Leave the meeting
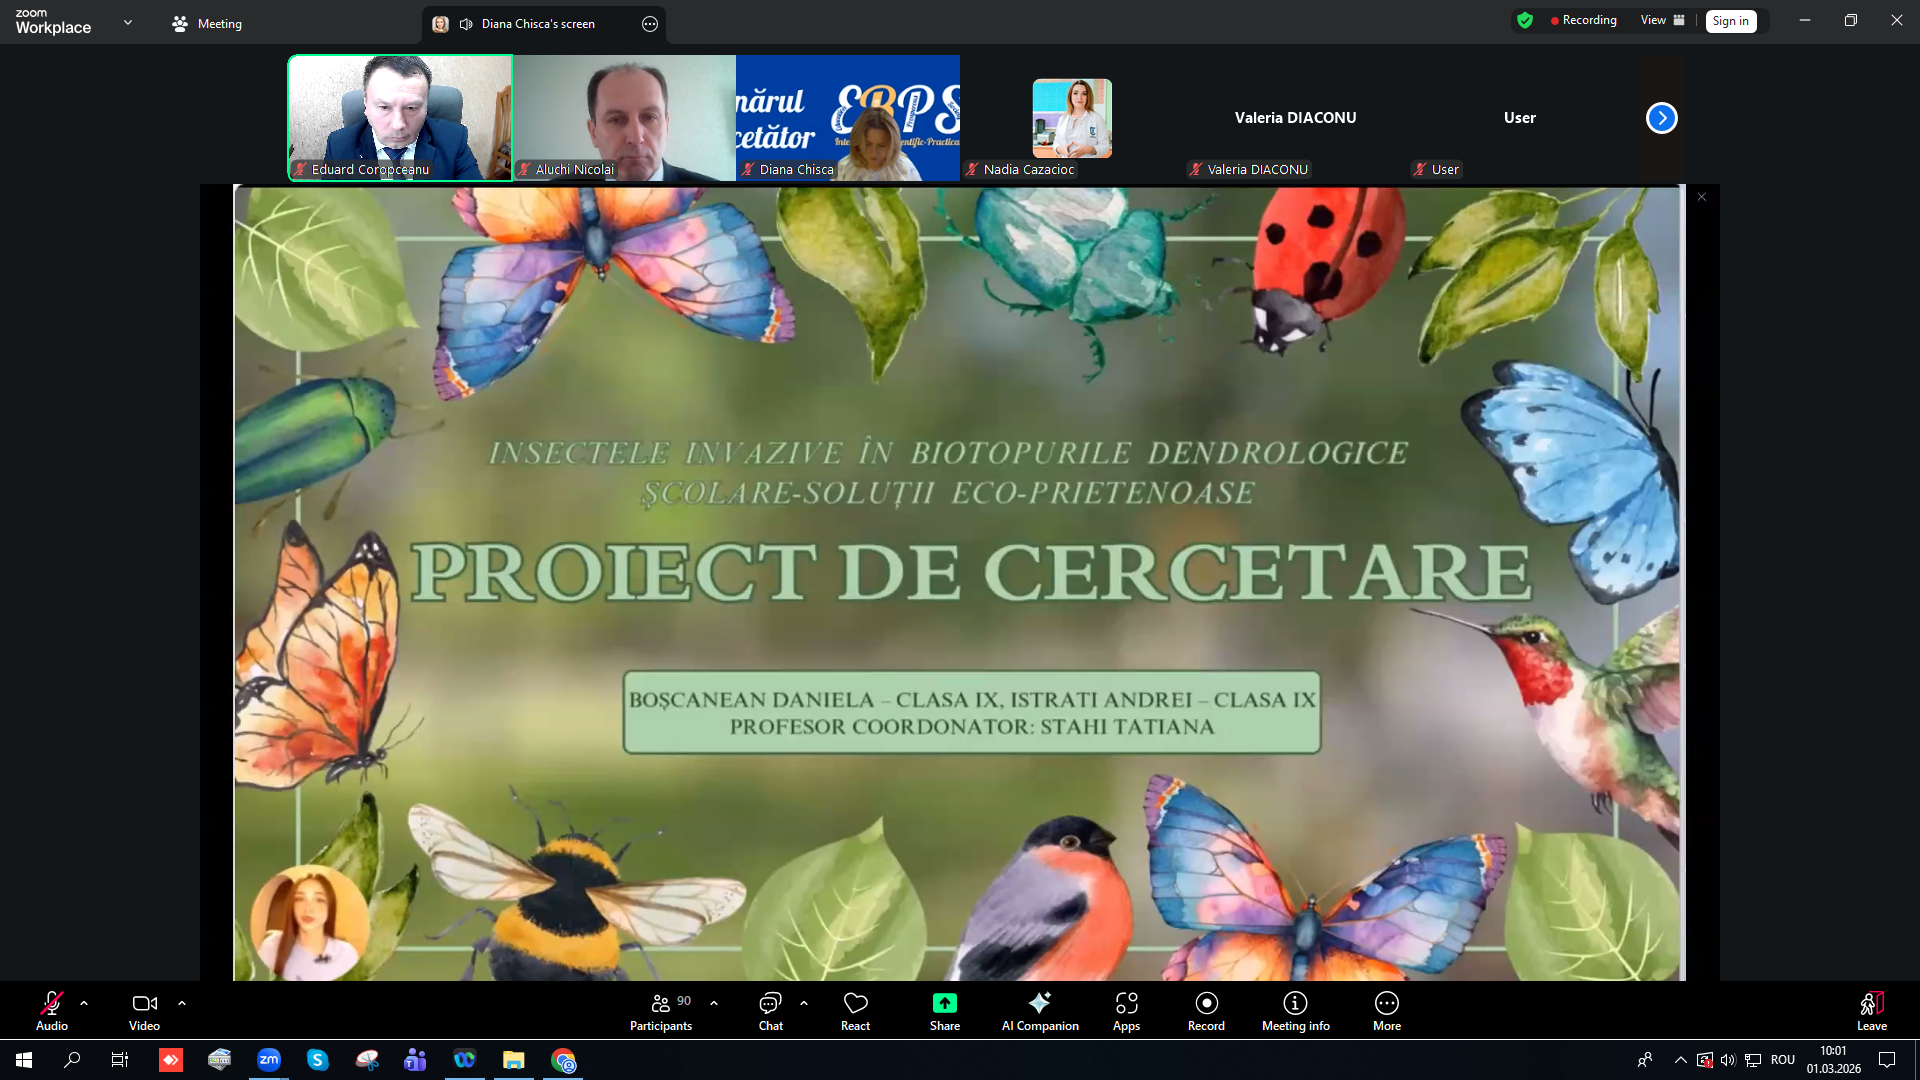 click(1871, 1009)
